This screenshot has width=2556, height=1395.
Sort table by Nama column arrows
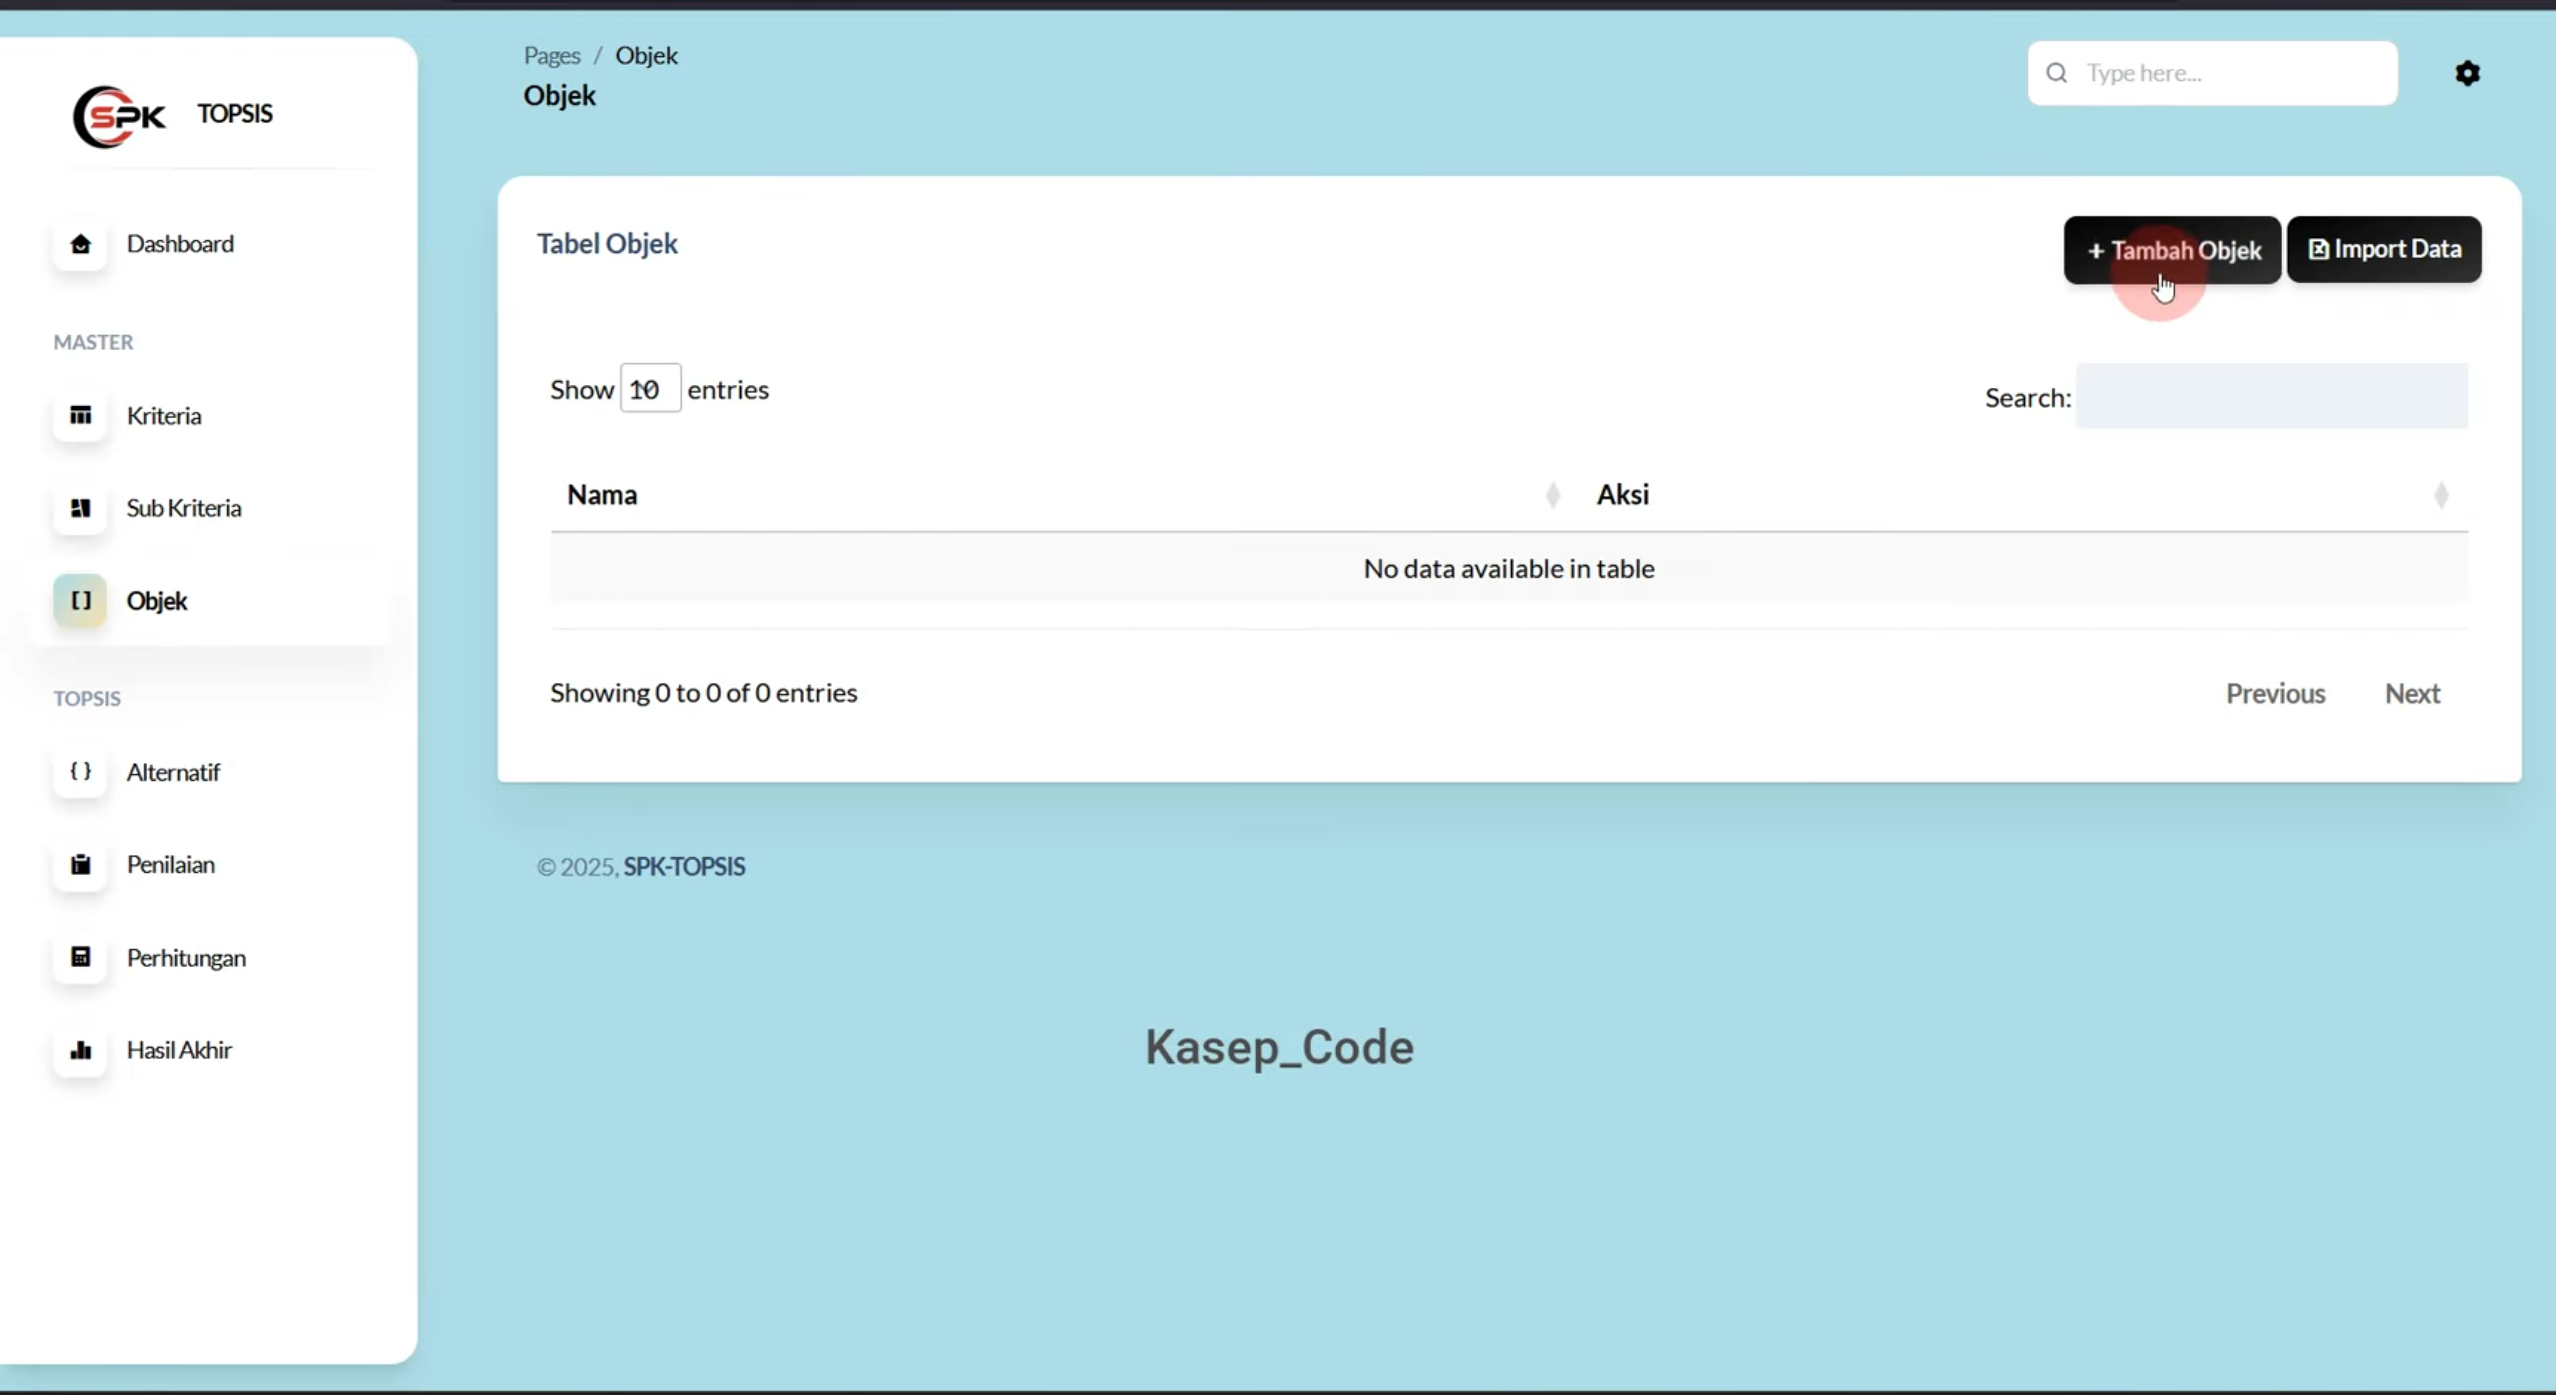1552,495
